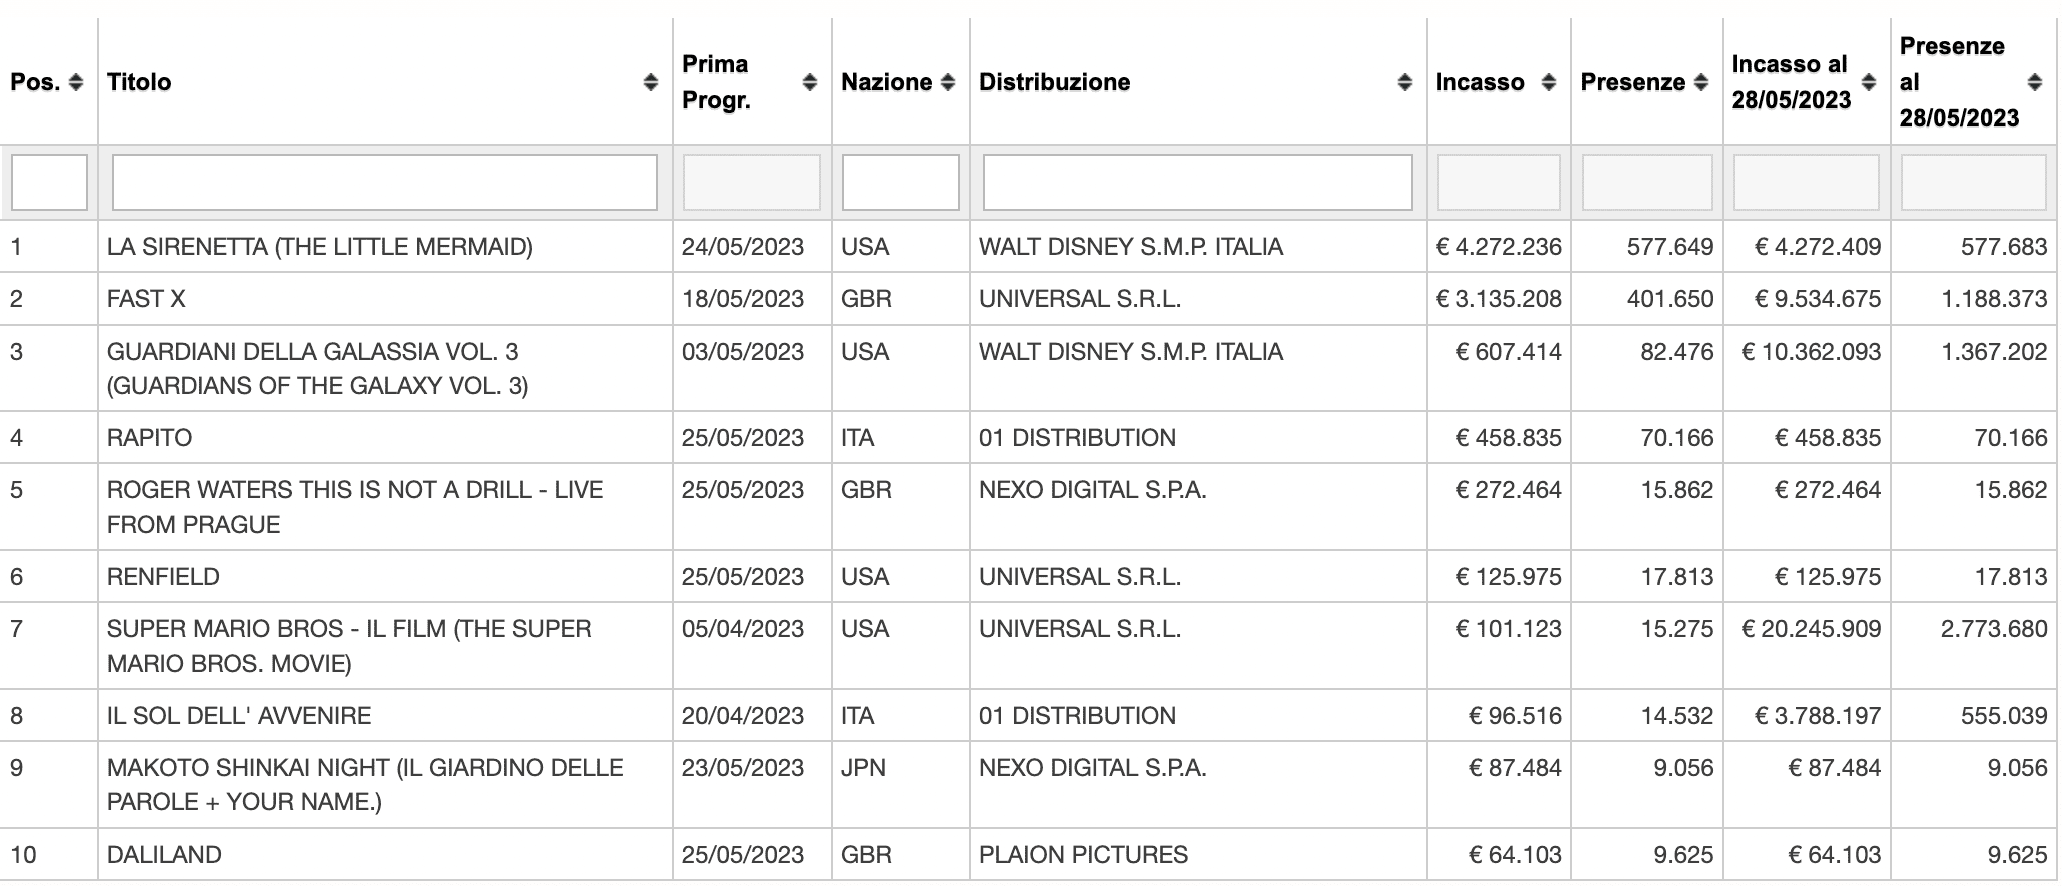Click the Prima Progr. header label
This screenshot has width=2062, height=886.
coord(716,82)
